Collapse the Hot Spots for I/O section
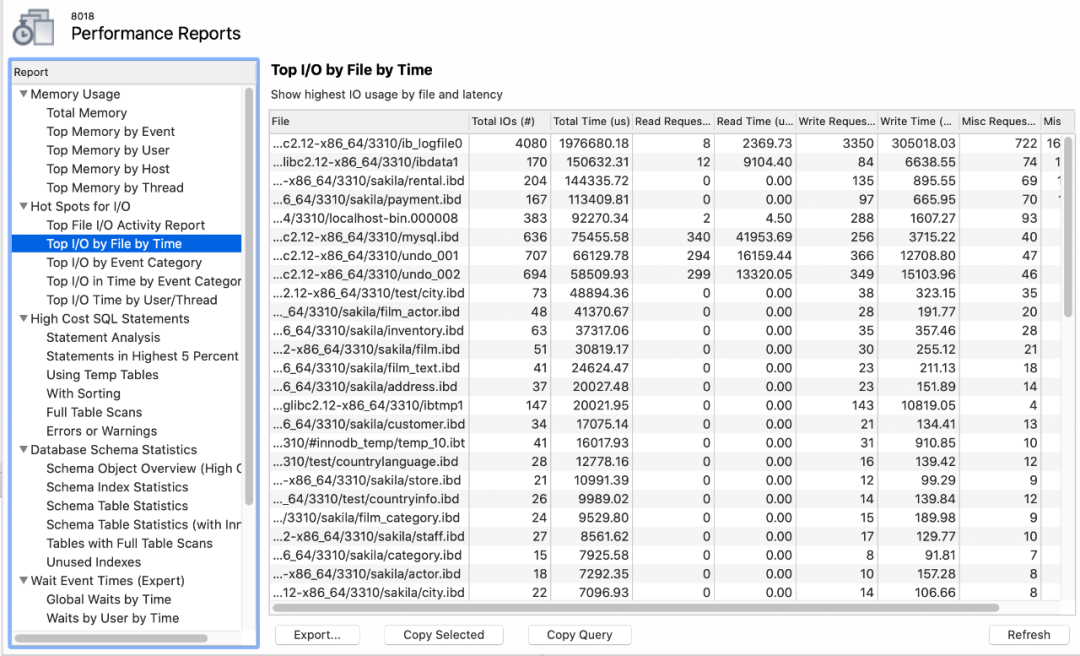Image resolution: width=1080 pixels, height=656 pixels. [23, 207]
